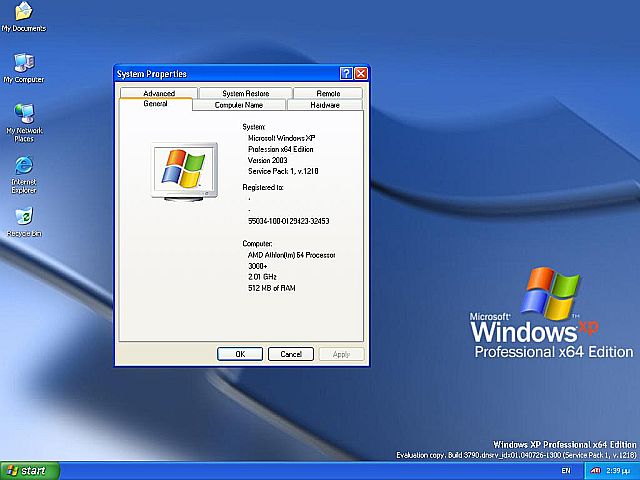Click the 'Version 2003' text
The width and height of the screenshot is (640, 480).
tap(268, 160)
